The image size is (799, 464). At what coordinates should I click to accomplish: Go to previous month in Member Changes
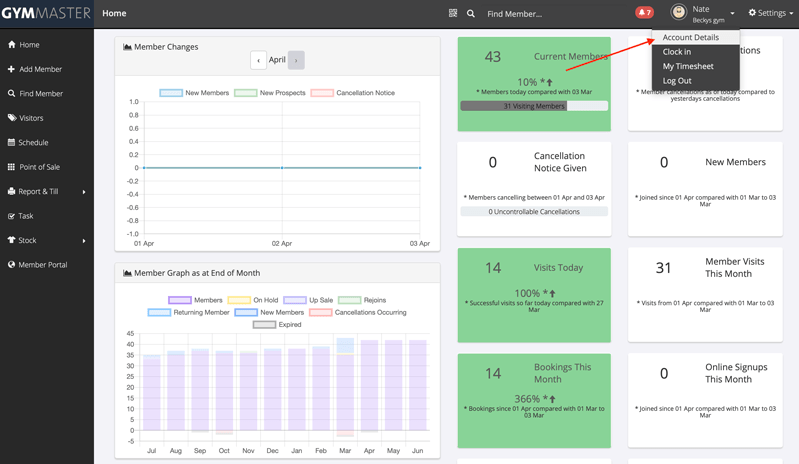[x=258, y=60]
